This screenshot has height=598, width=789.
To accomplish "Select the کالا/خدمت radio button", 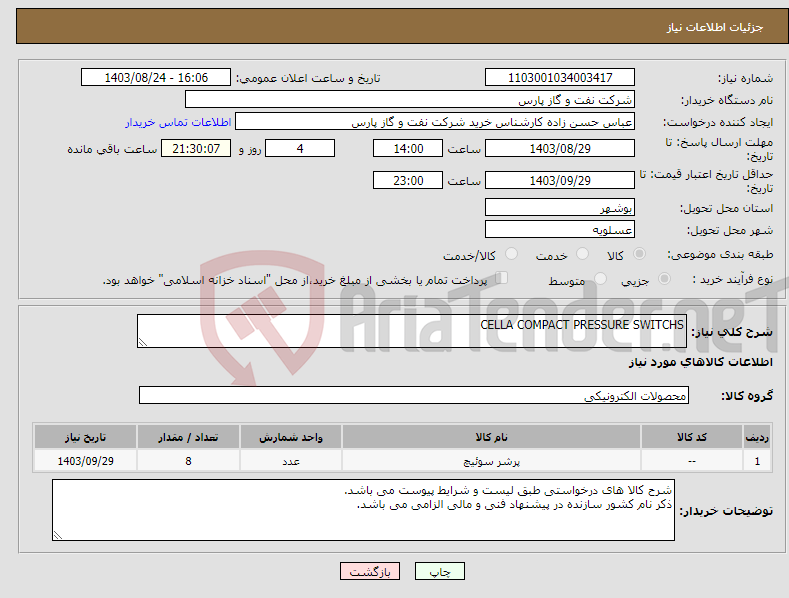I will point(511,254).
